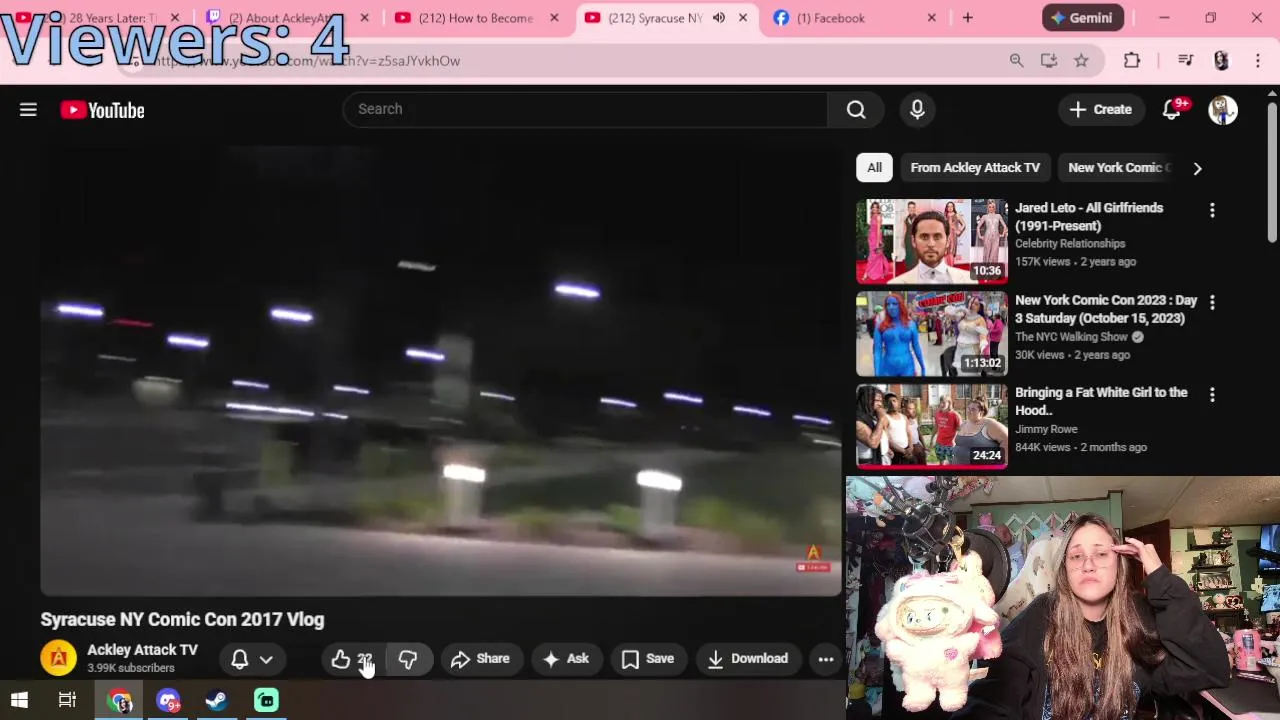Toggle channel notification bell
1280x720 pixels.
tap(240, 659)
